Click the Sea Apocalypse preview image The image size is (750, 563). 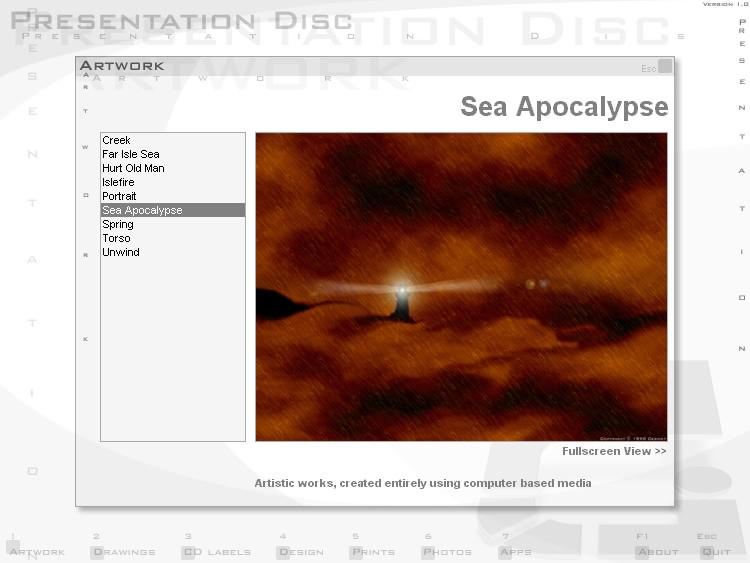(461, 287)
